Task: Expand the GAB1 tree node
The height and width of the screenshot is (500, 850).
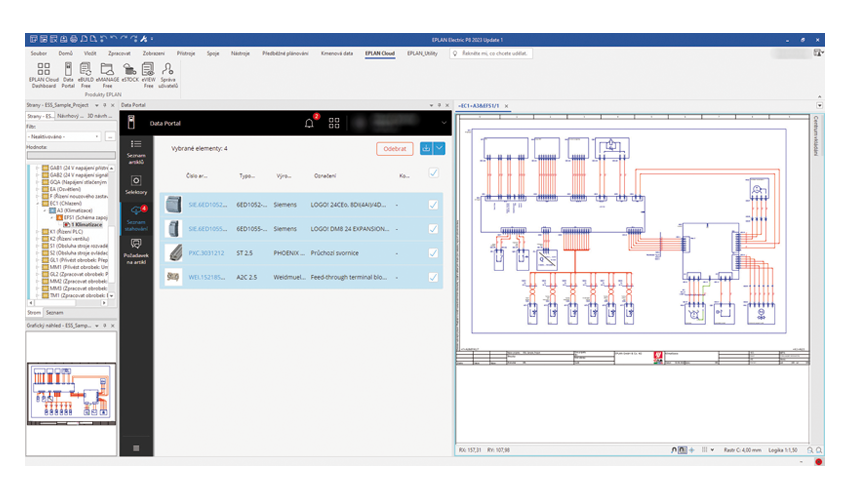Action: (x=38, y=168)
